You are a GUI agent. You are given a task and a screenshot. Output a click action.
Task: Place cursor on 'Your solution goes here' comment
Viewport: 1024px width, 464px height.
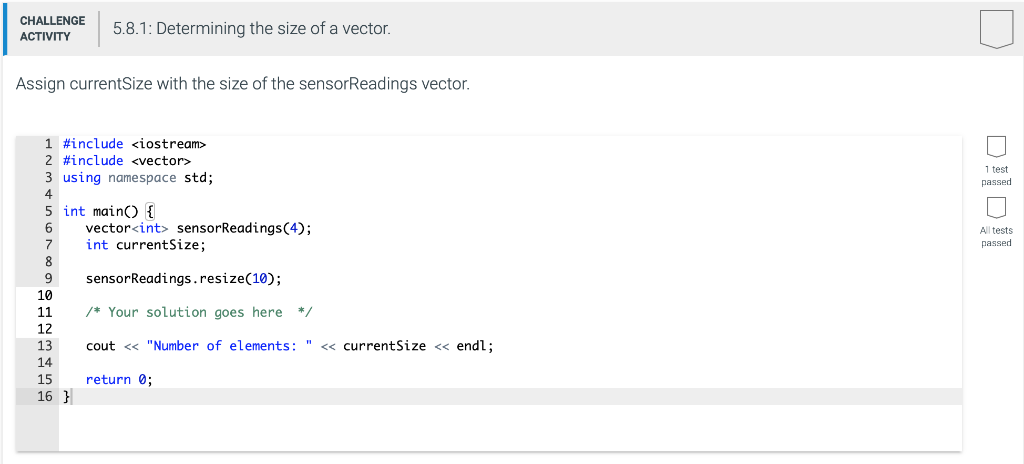pos(195,312)
